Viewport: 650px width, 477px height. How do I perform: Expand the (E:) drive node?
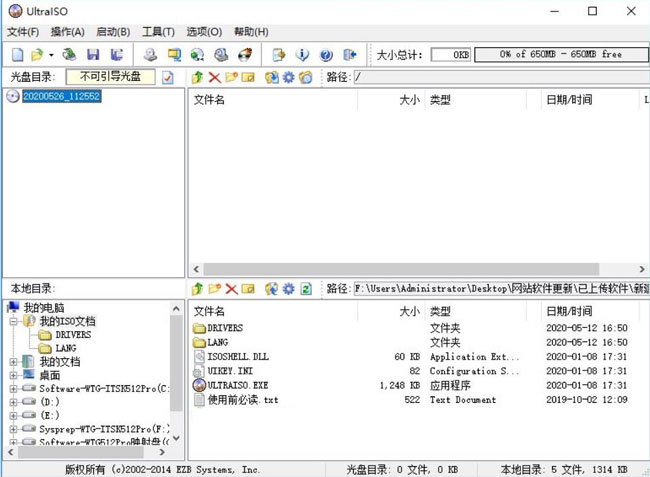(x=13, y=415)
